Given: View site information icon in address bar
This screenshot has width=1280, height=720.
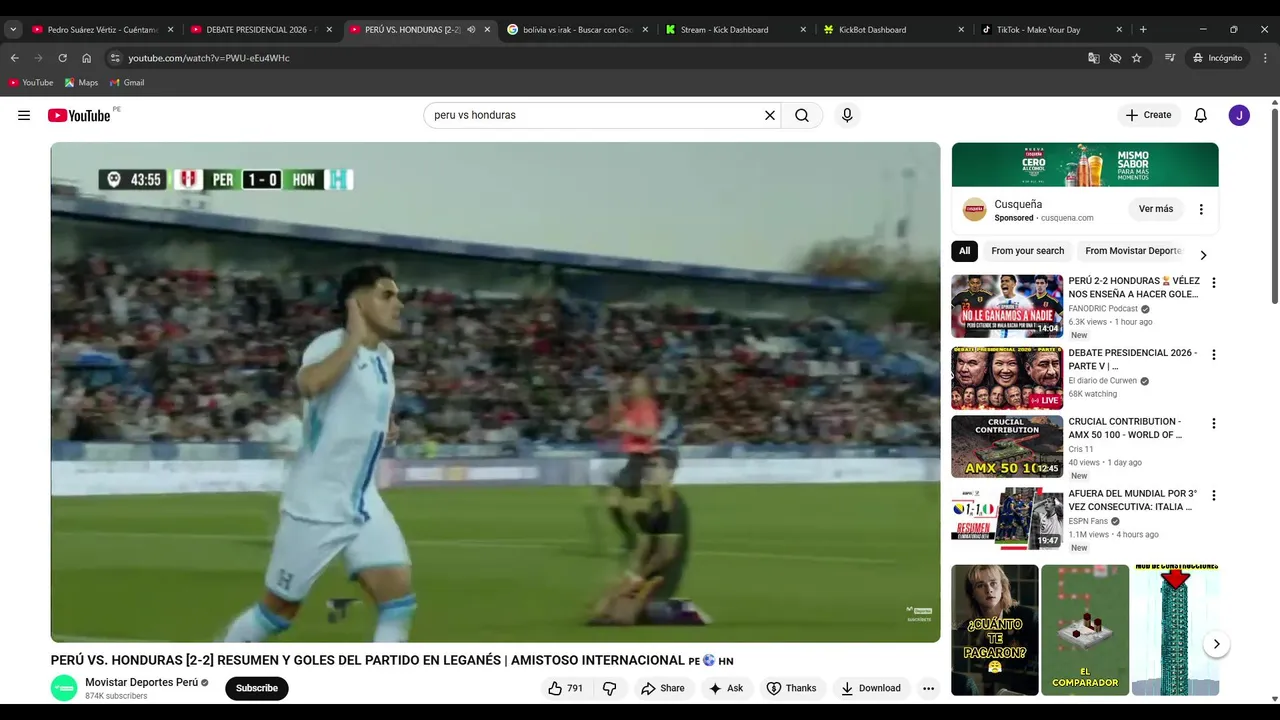Looking at the screenshot, I should point(115,58).
